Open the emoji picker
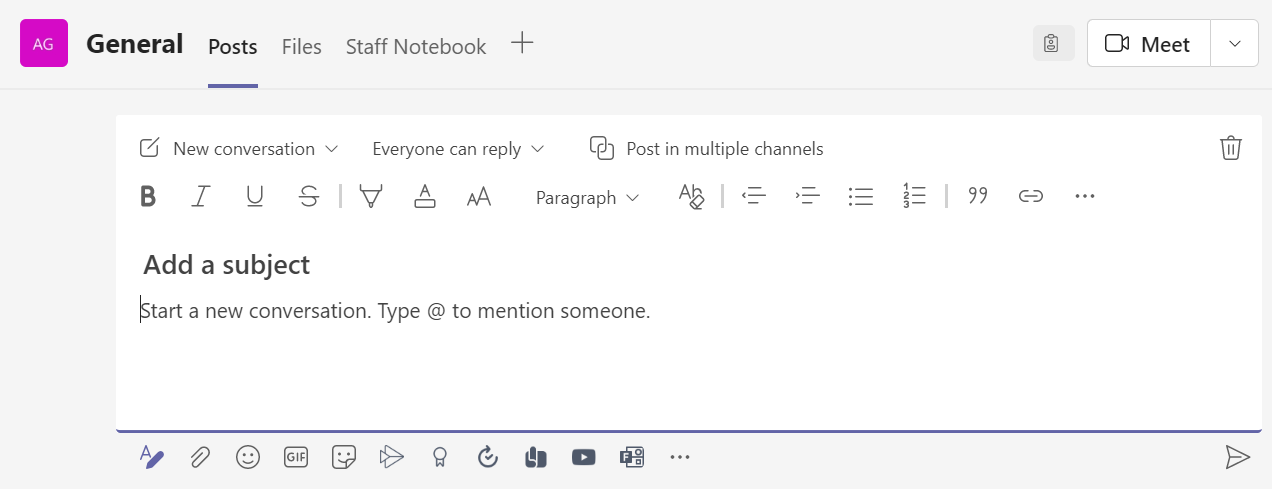 248,457
